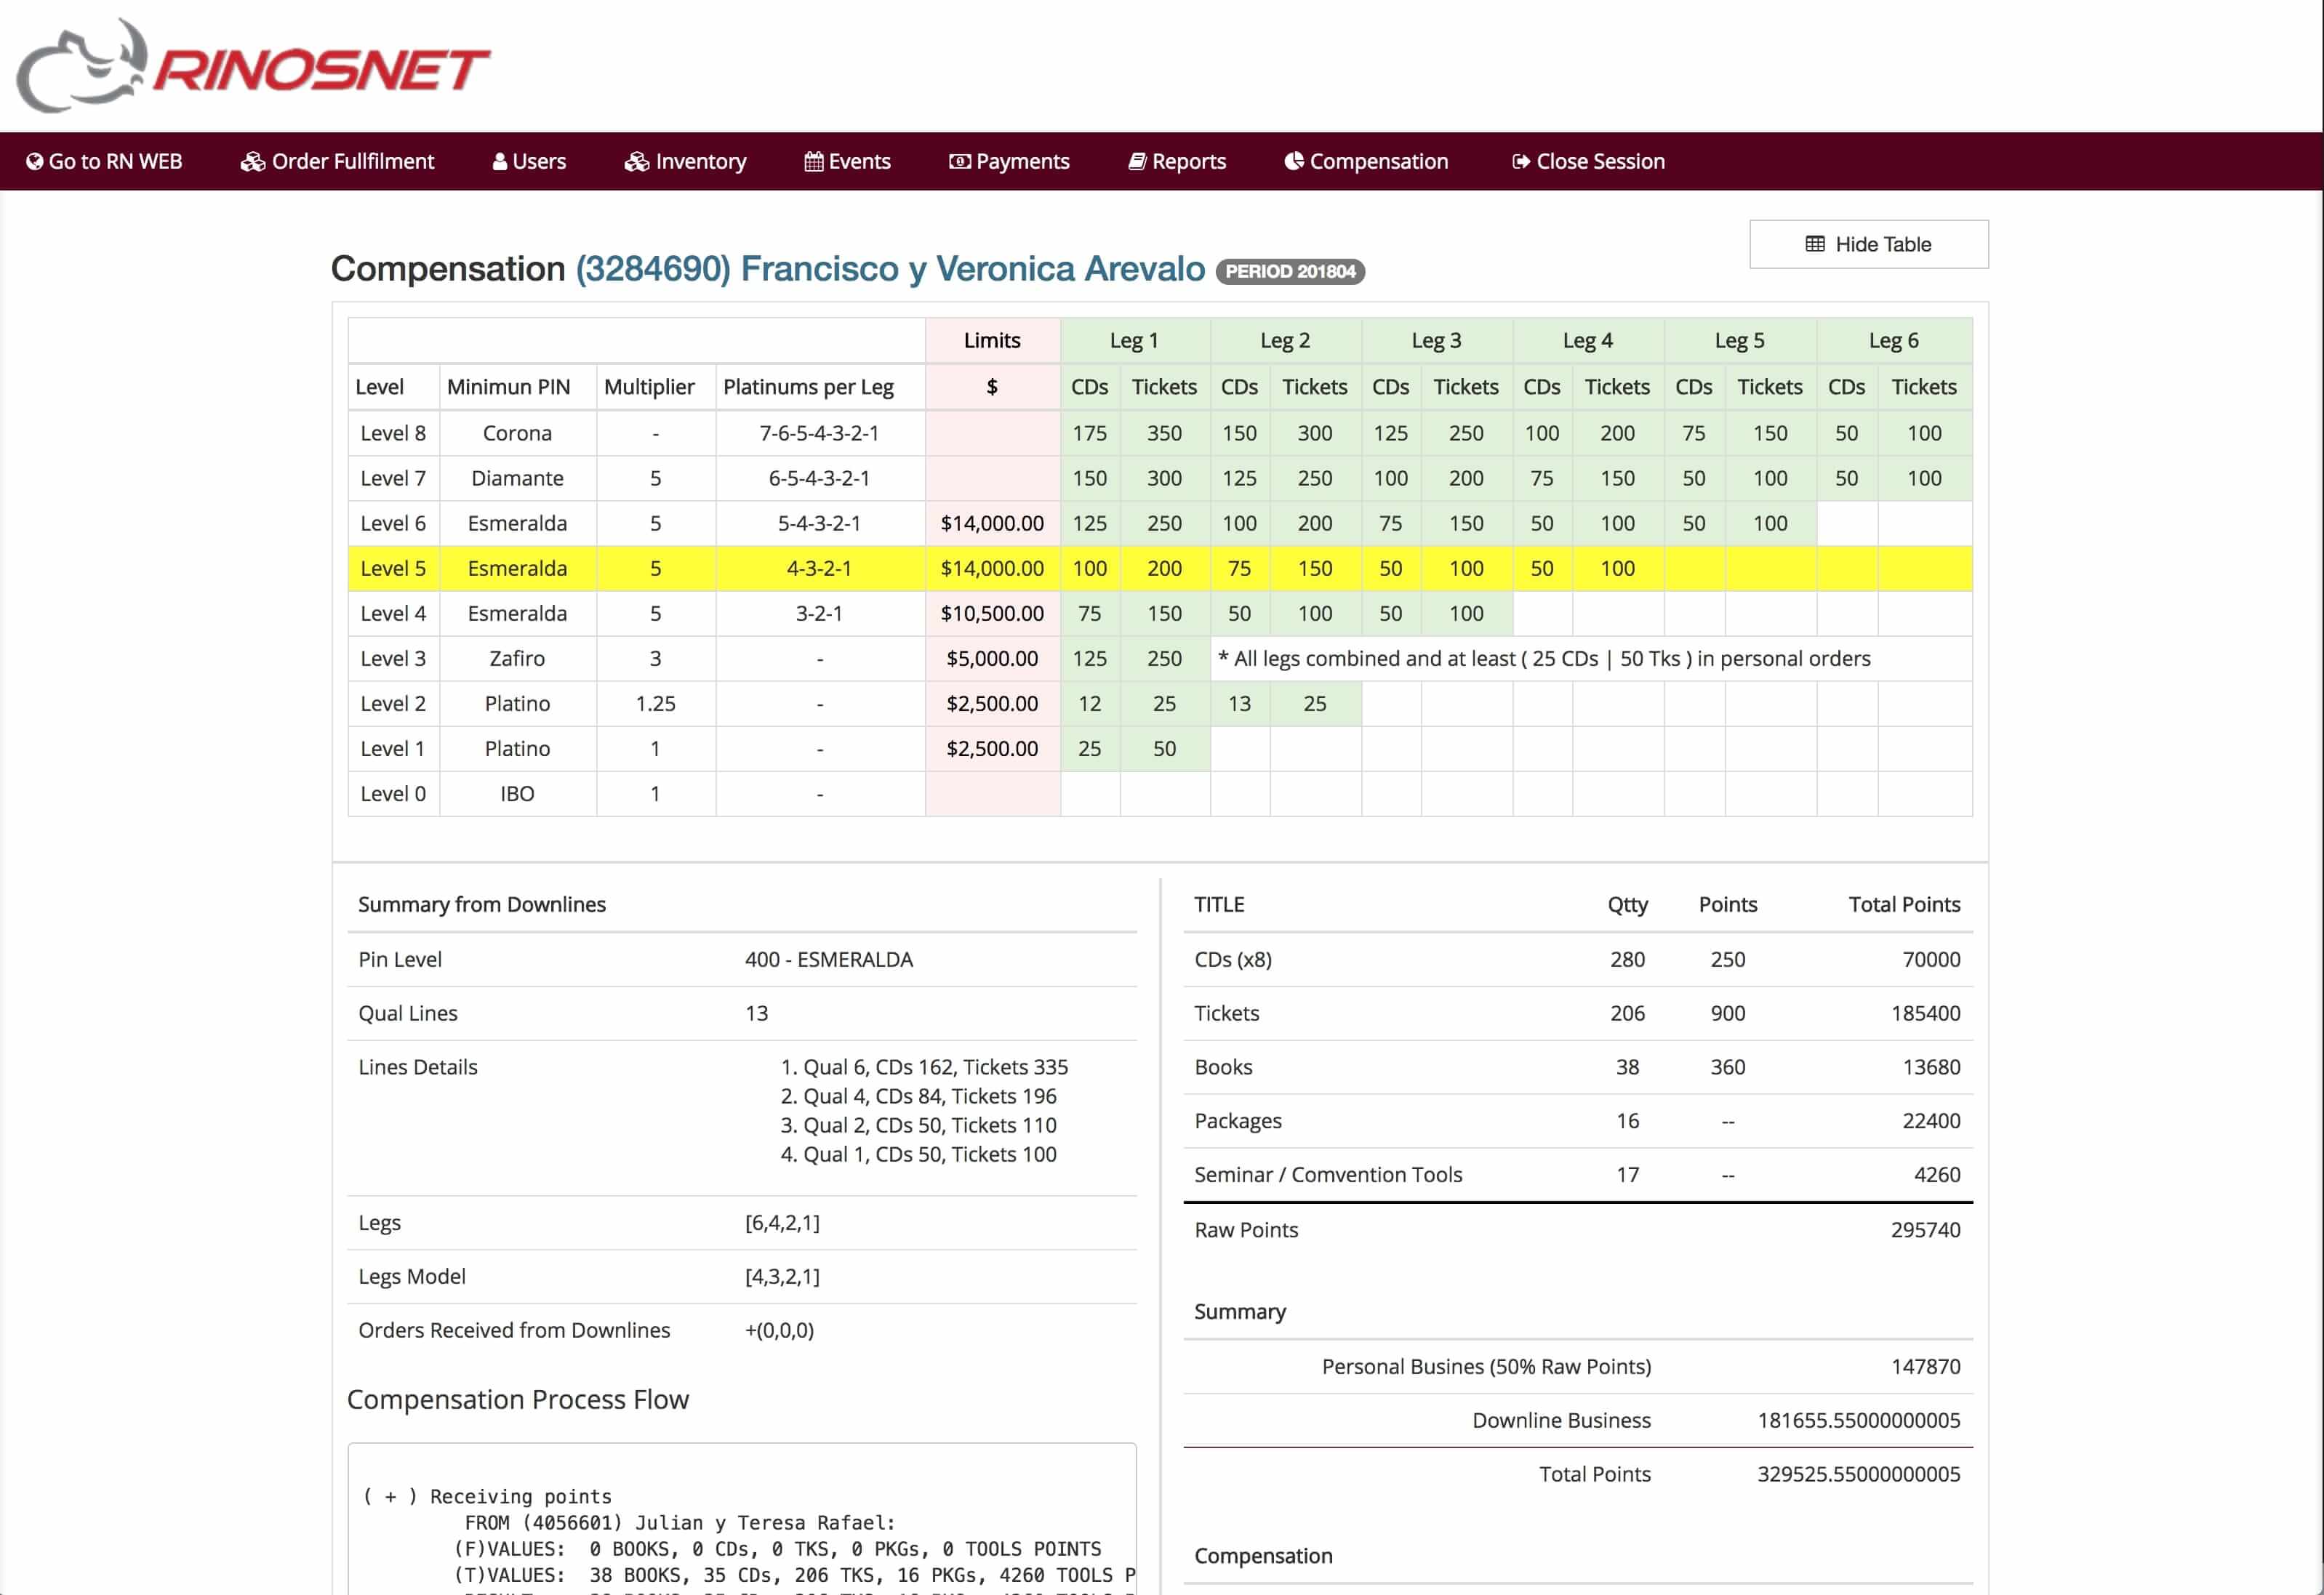The width and height of the screenshot is (2324, 1595).
Task: Click the $5,000.00 limit for Level 3
Action: click(x=992, y=658)
